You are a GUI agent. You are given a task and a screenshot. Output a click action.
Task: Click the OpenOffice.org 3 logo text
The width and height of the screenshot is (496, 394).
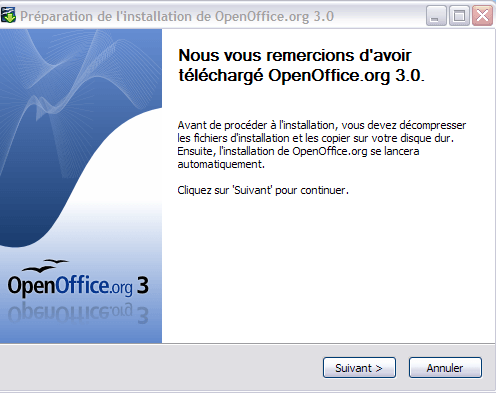click(78, 286)
